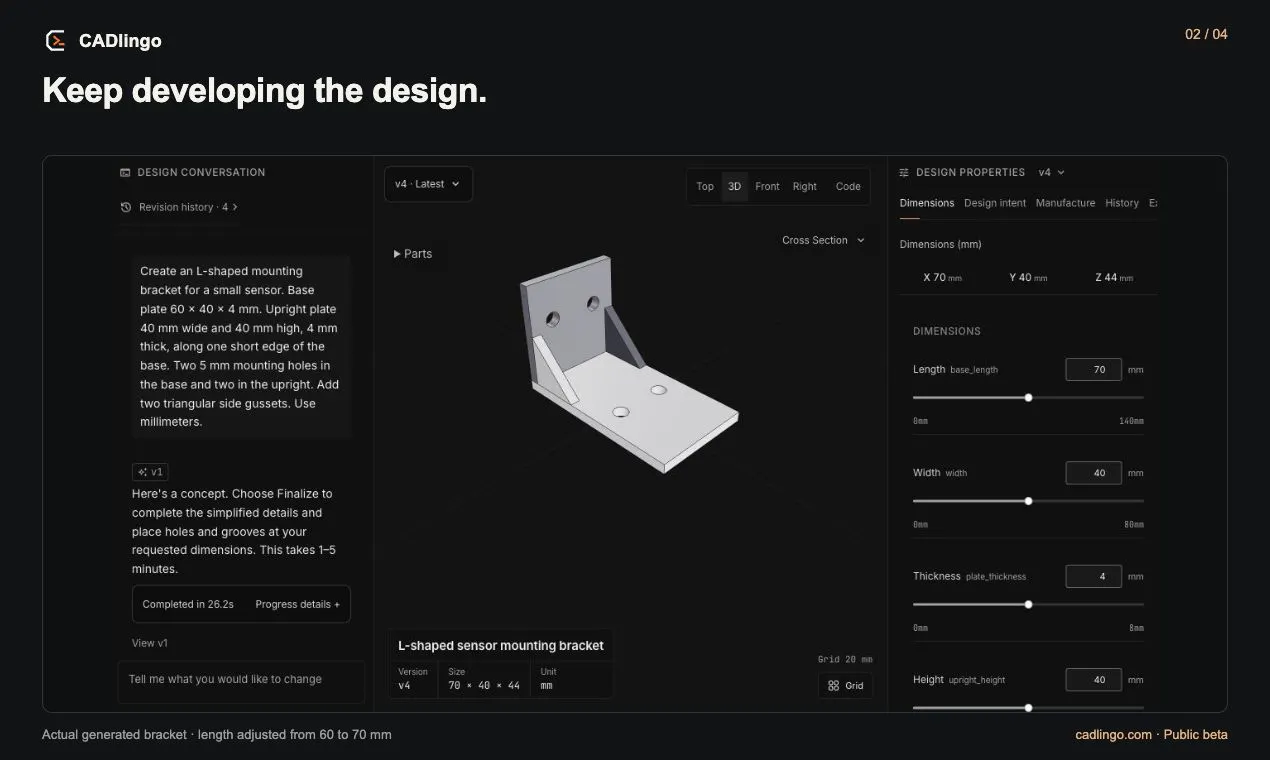The height and width of the screenshot is (760, 1270).
Task: Switch to 3D view
Action: [x=735, y=186]
